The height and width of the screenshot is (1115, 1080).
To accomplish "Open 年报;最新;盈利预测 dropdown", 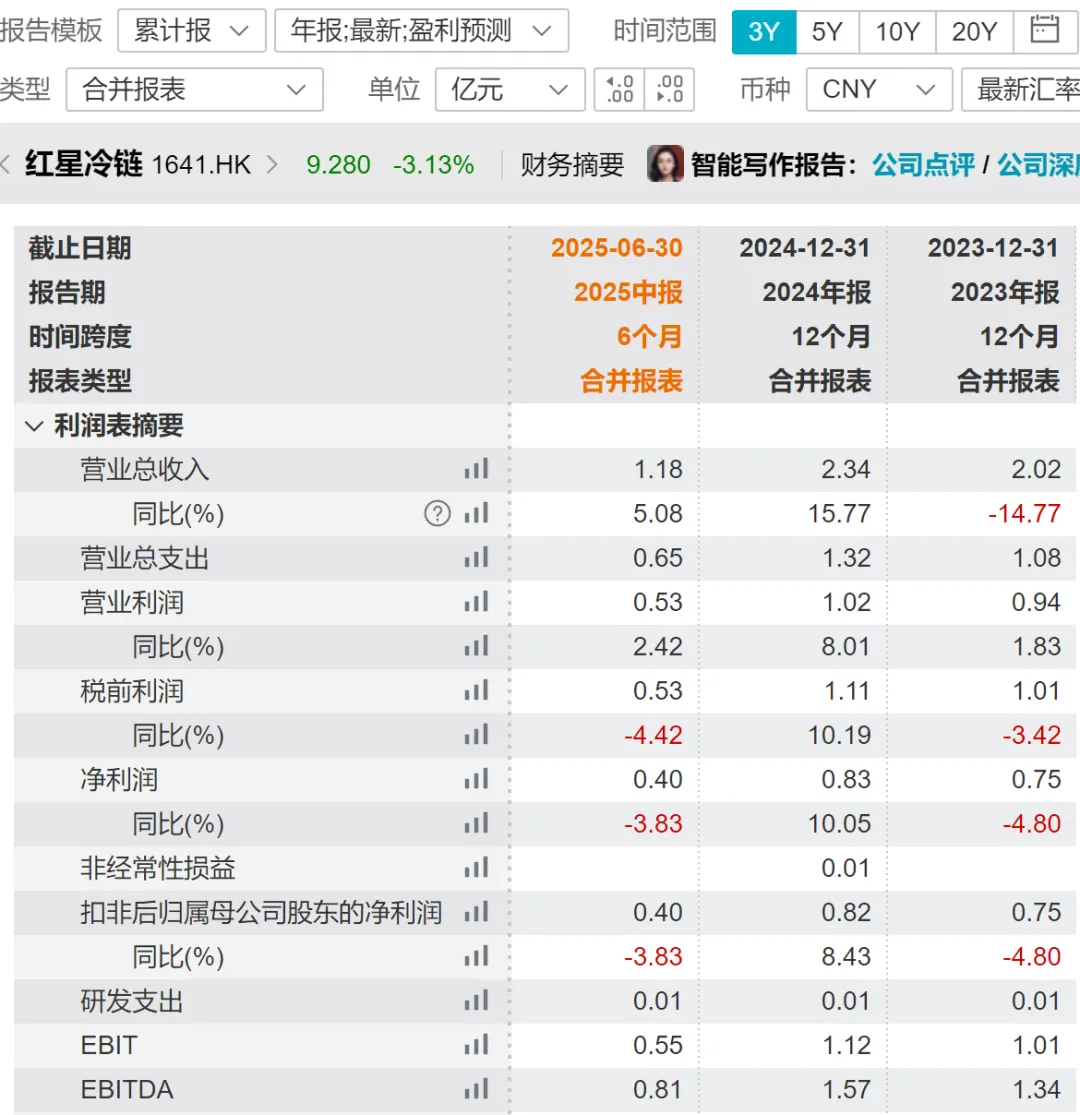I will [421, 31].
